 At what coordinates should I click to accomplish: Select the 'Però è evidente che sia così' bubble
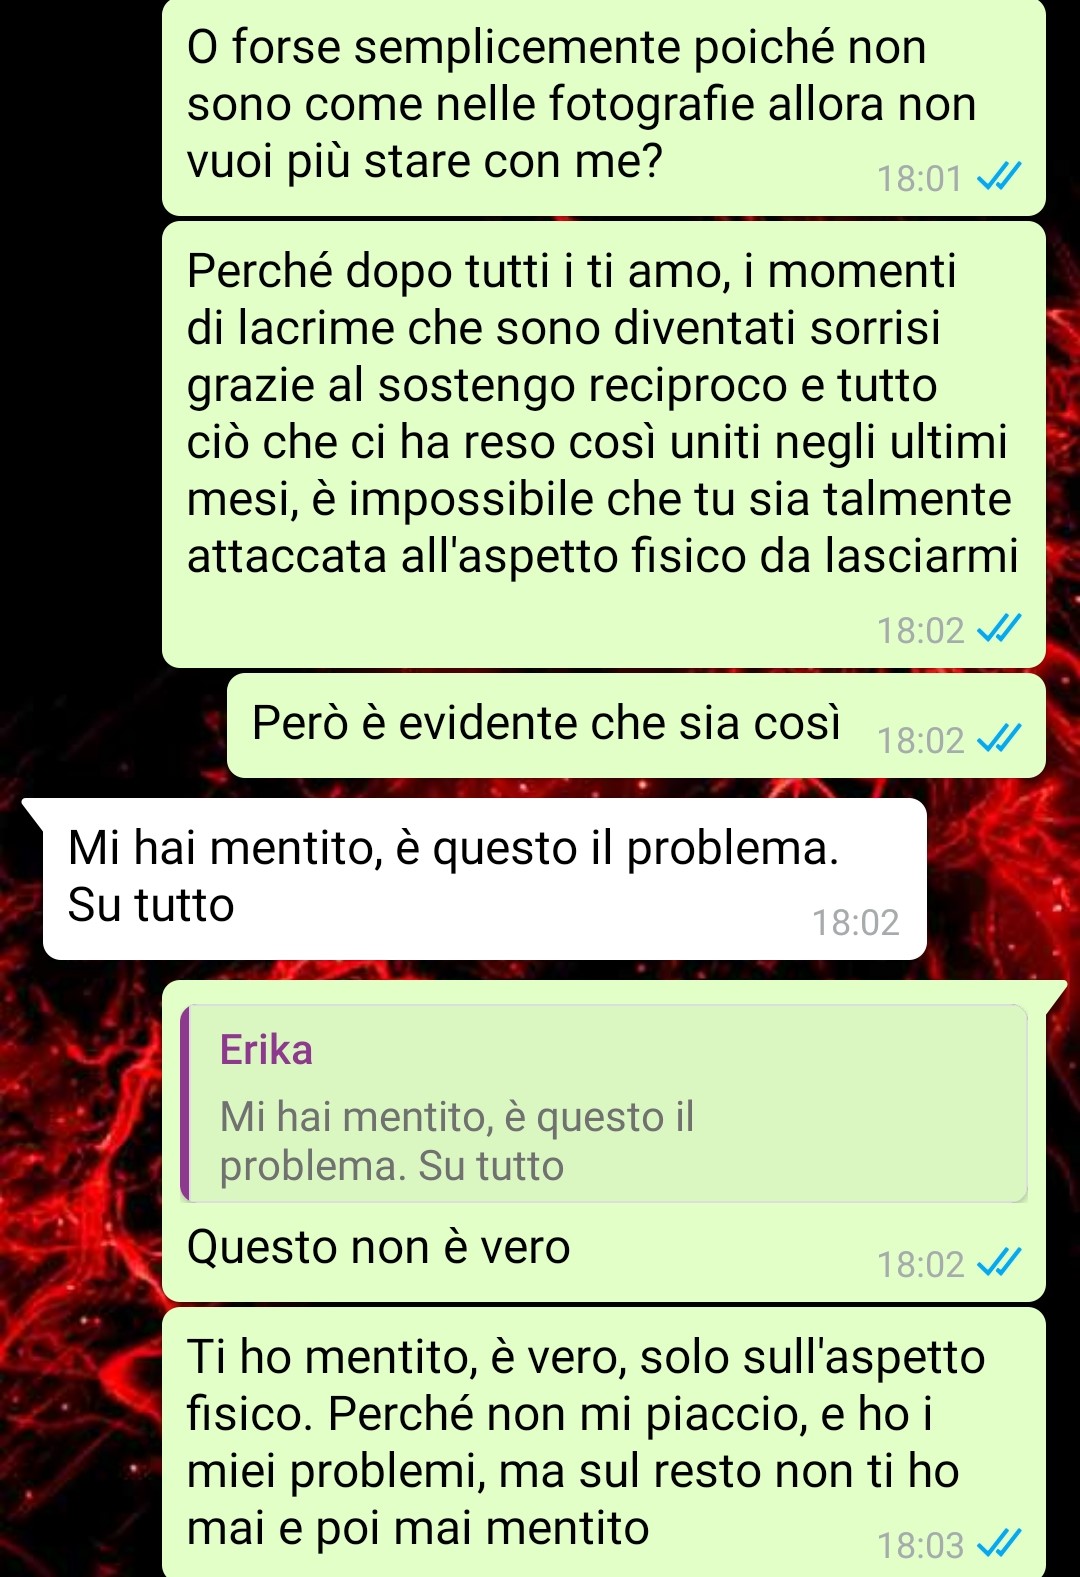[x=636, y=726]
